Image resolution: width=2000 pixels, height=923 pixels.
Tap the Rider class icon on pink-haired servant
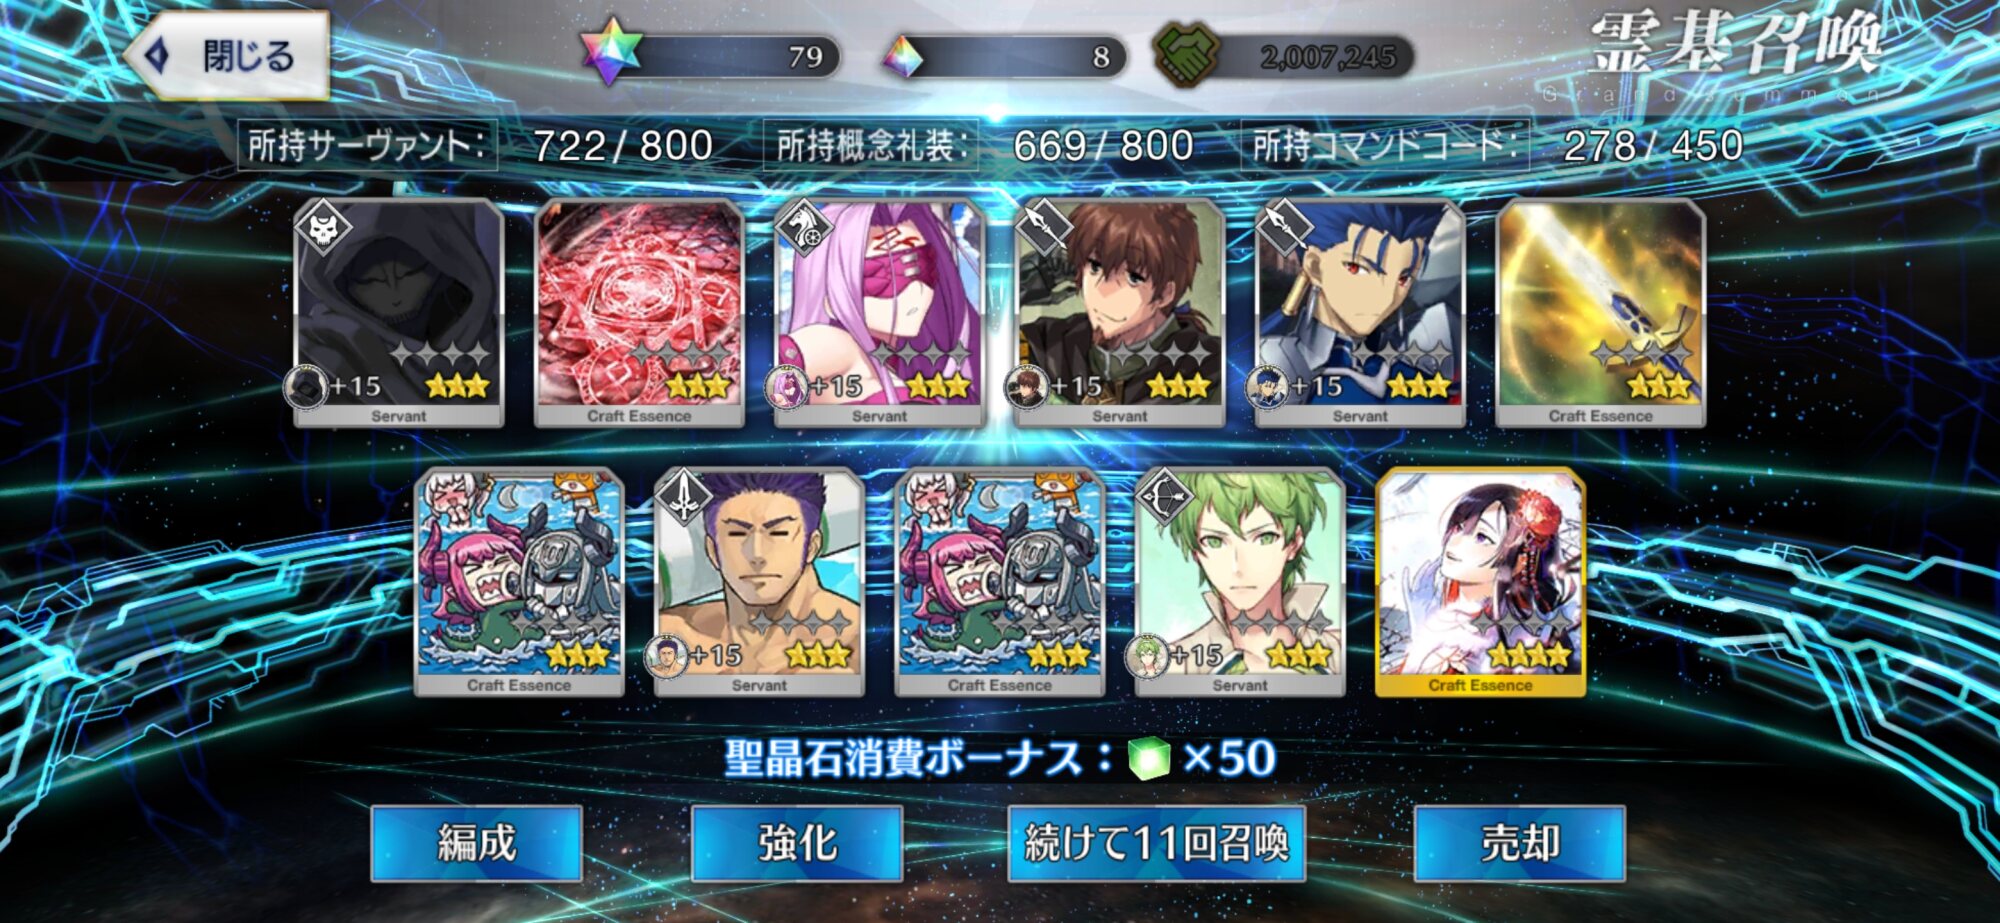tap(804, 229)
